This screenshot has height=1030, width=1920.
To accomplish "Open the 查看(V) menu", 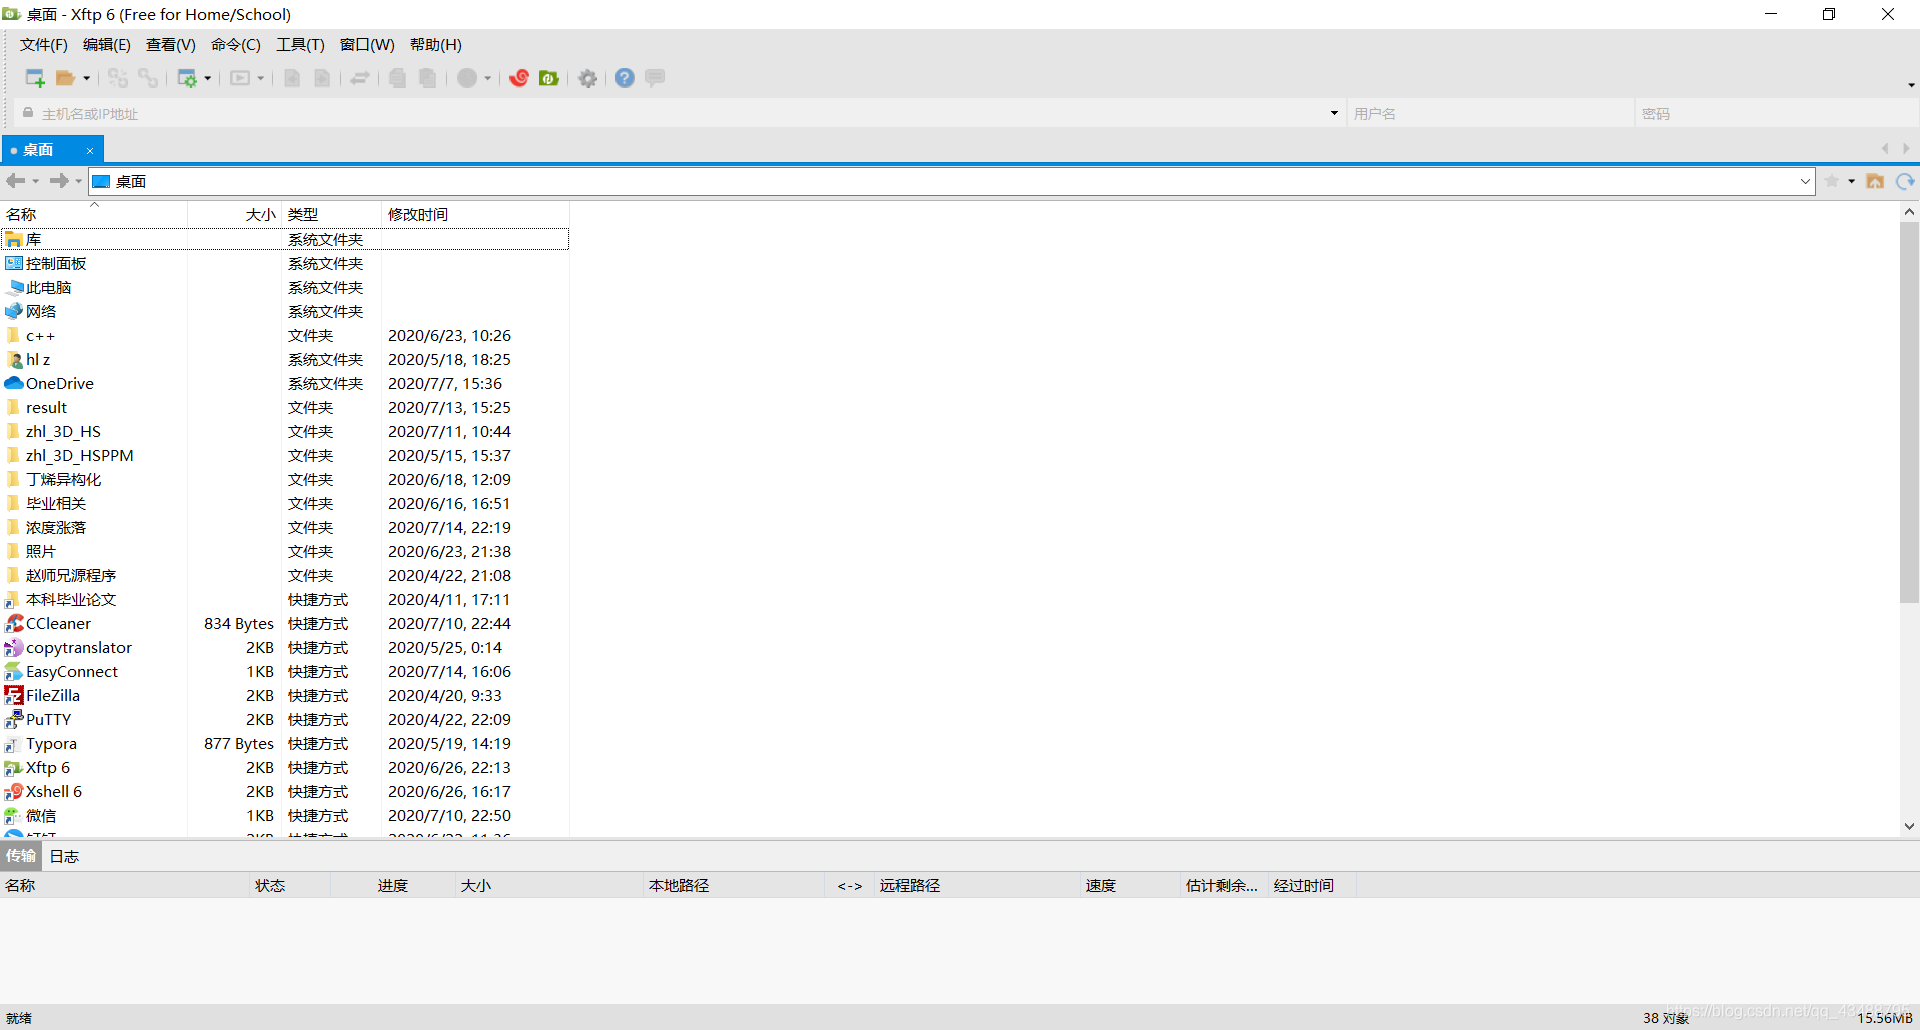I will [171, 45].
